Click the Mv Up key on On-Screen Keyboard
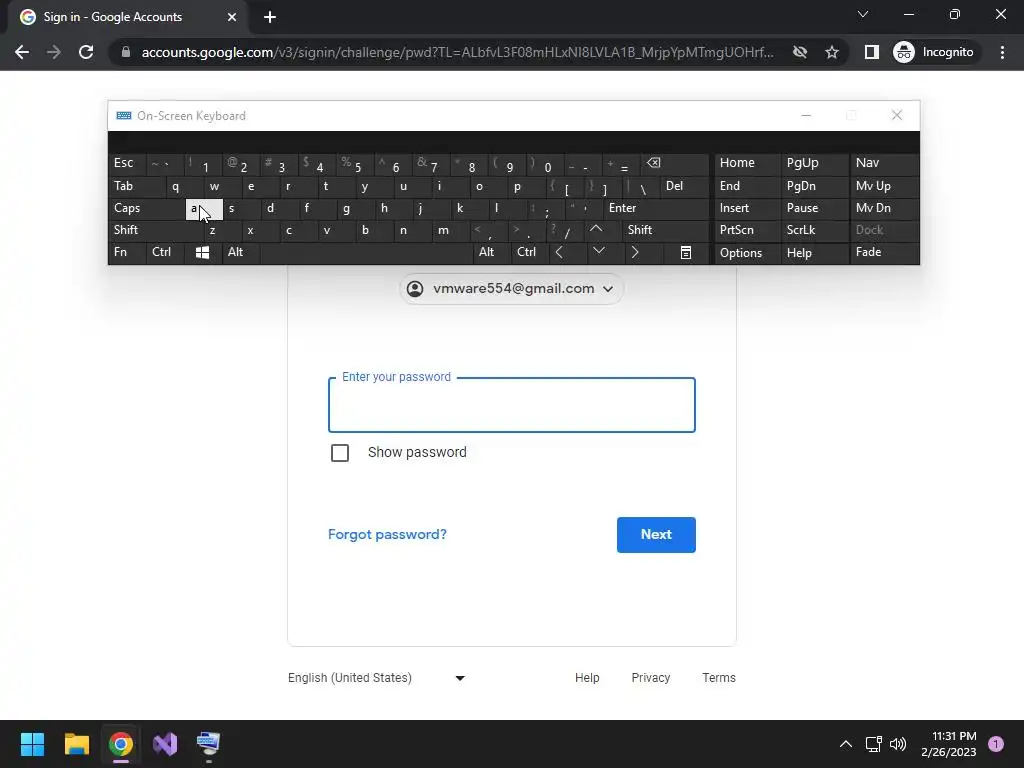The height and width of the screenshot is (768, 1024). (x=884, y=186)
